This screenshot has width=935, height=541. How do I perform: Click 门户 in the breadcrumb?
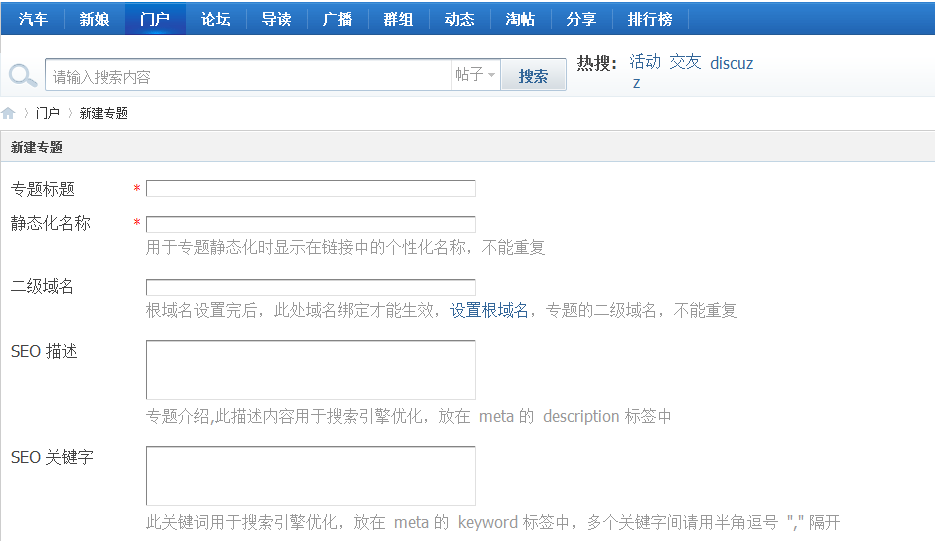tap(48, 113)
